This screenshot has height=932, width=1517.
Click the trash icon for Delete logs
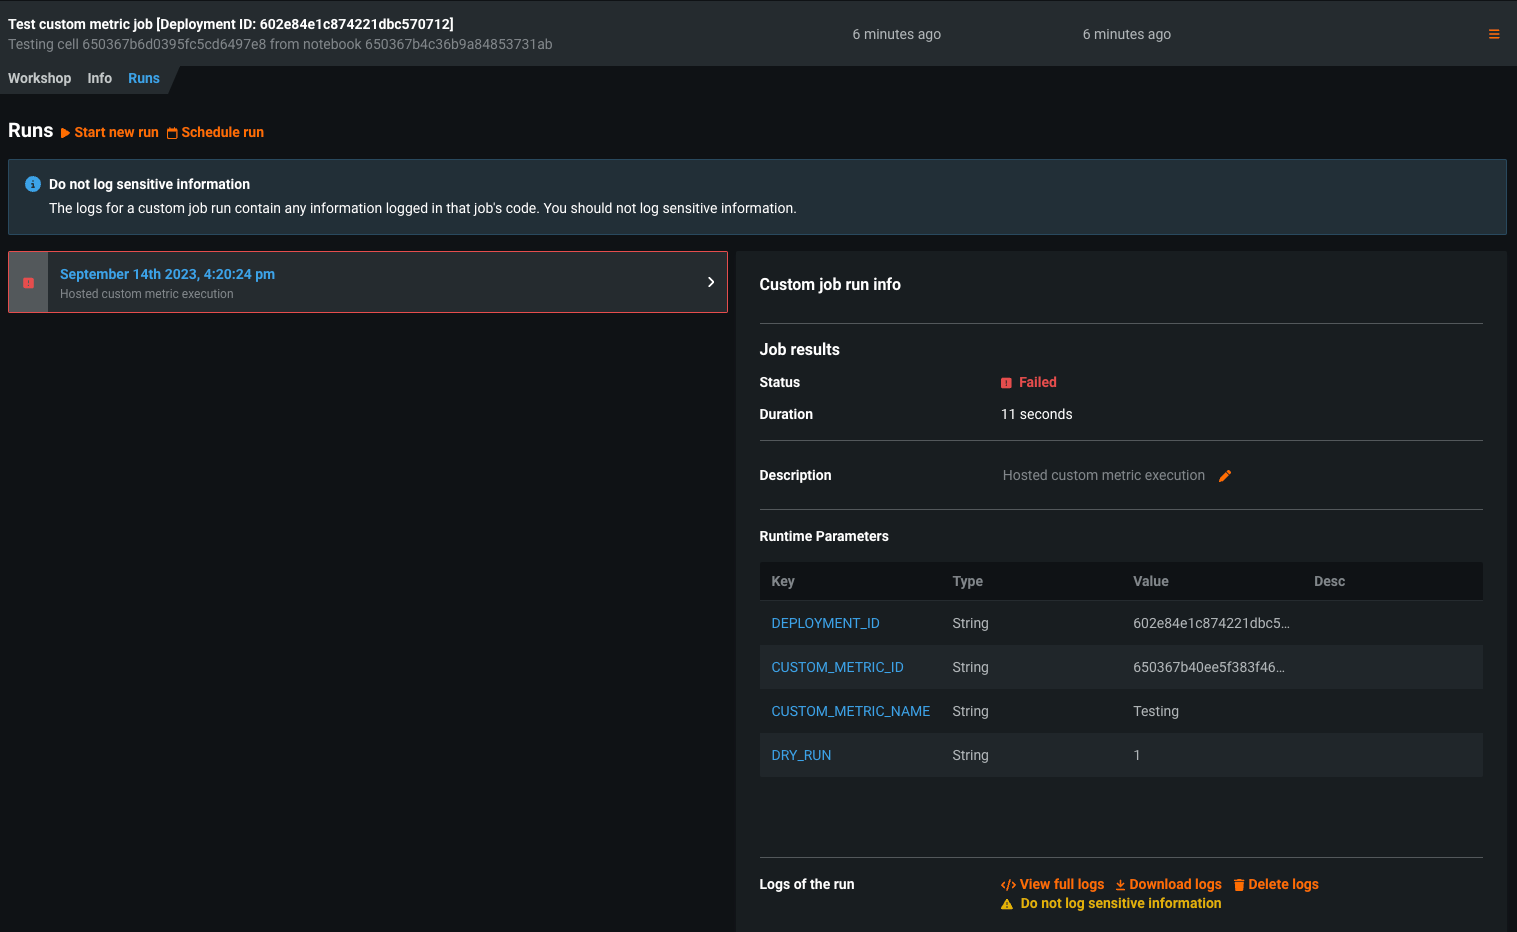1239,885
